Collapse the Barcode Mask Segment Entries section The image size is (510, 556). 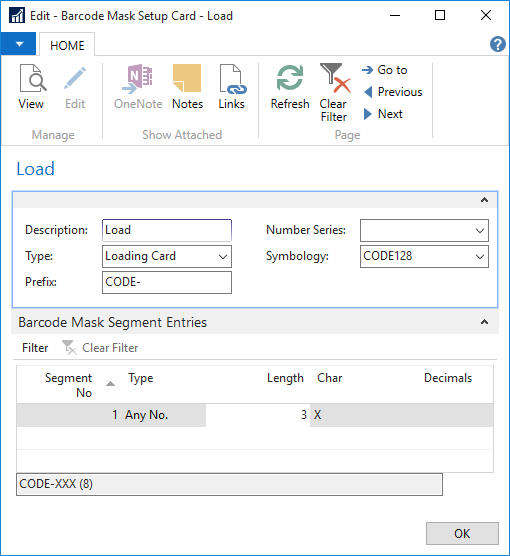click(x=484, y=322)
